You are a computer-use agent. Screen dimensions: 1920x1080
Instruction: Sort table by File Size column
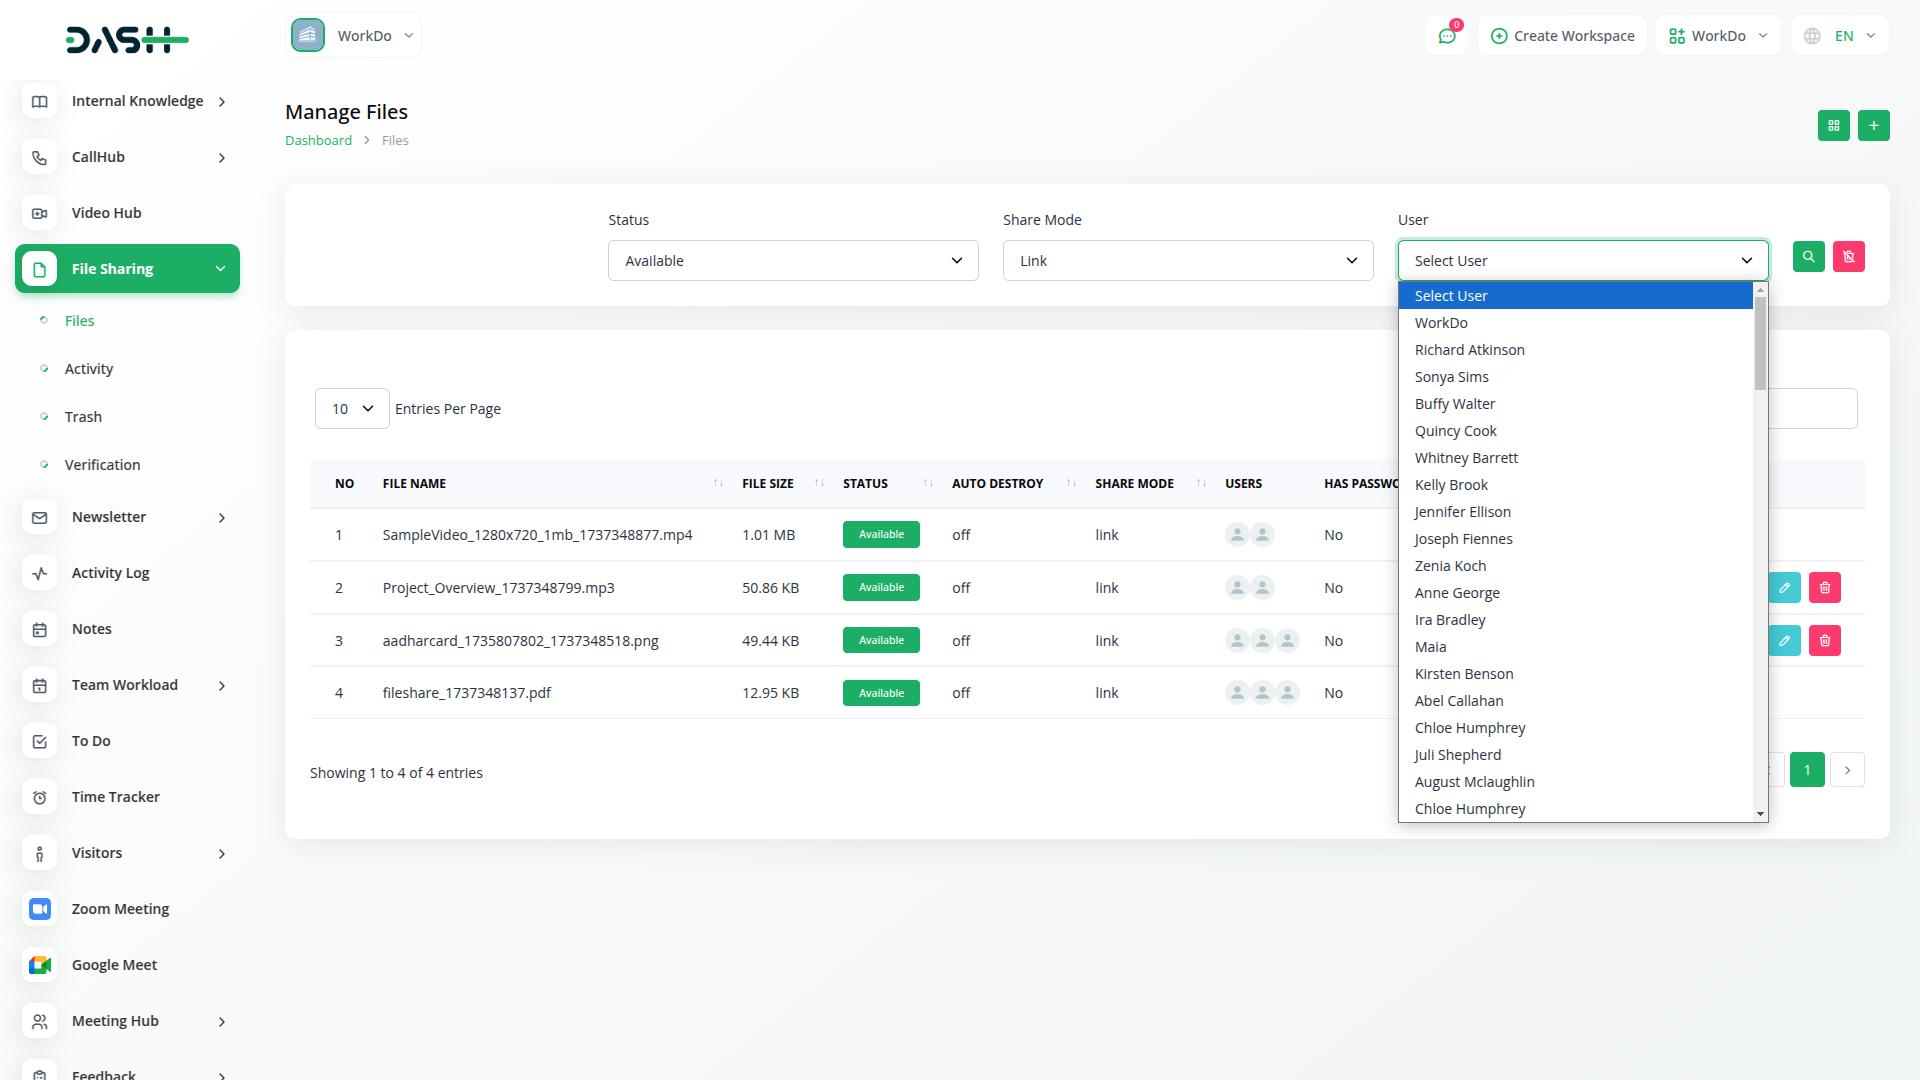pyautogui.click(x=767, y=484)
